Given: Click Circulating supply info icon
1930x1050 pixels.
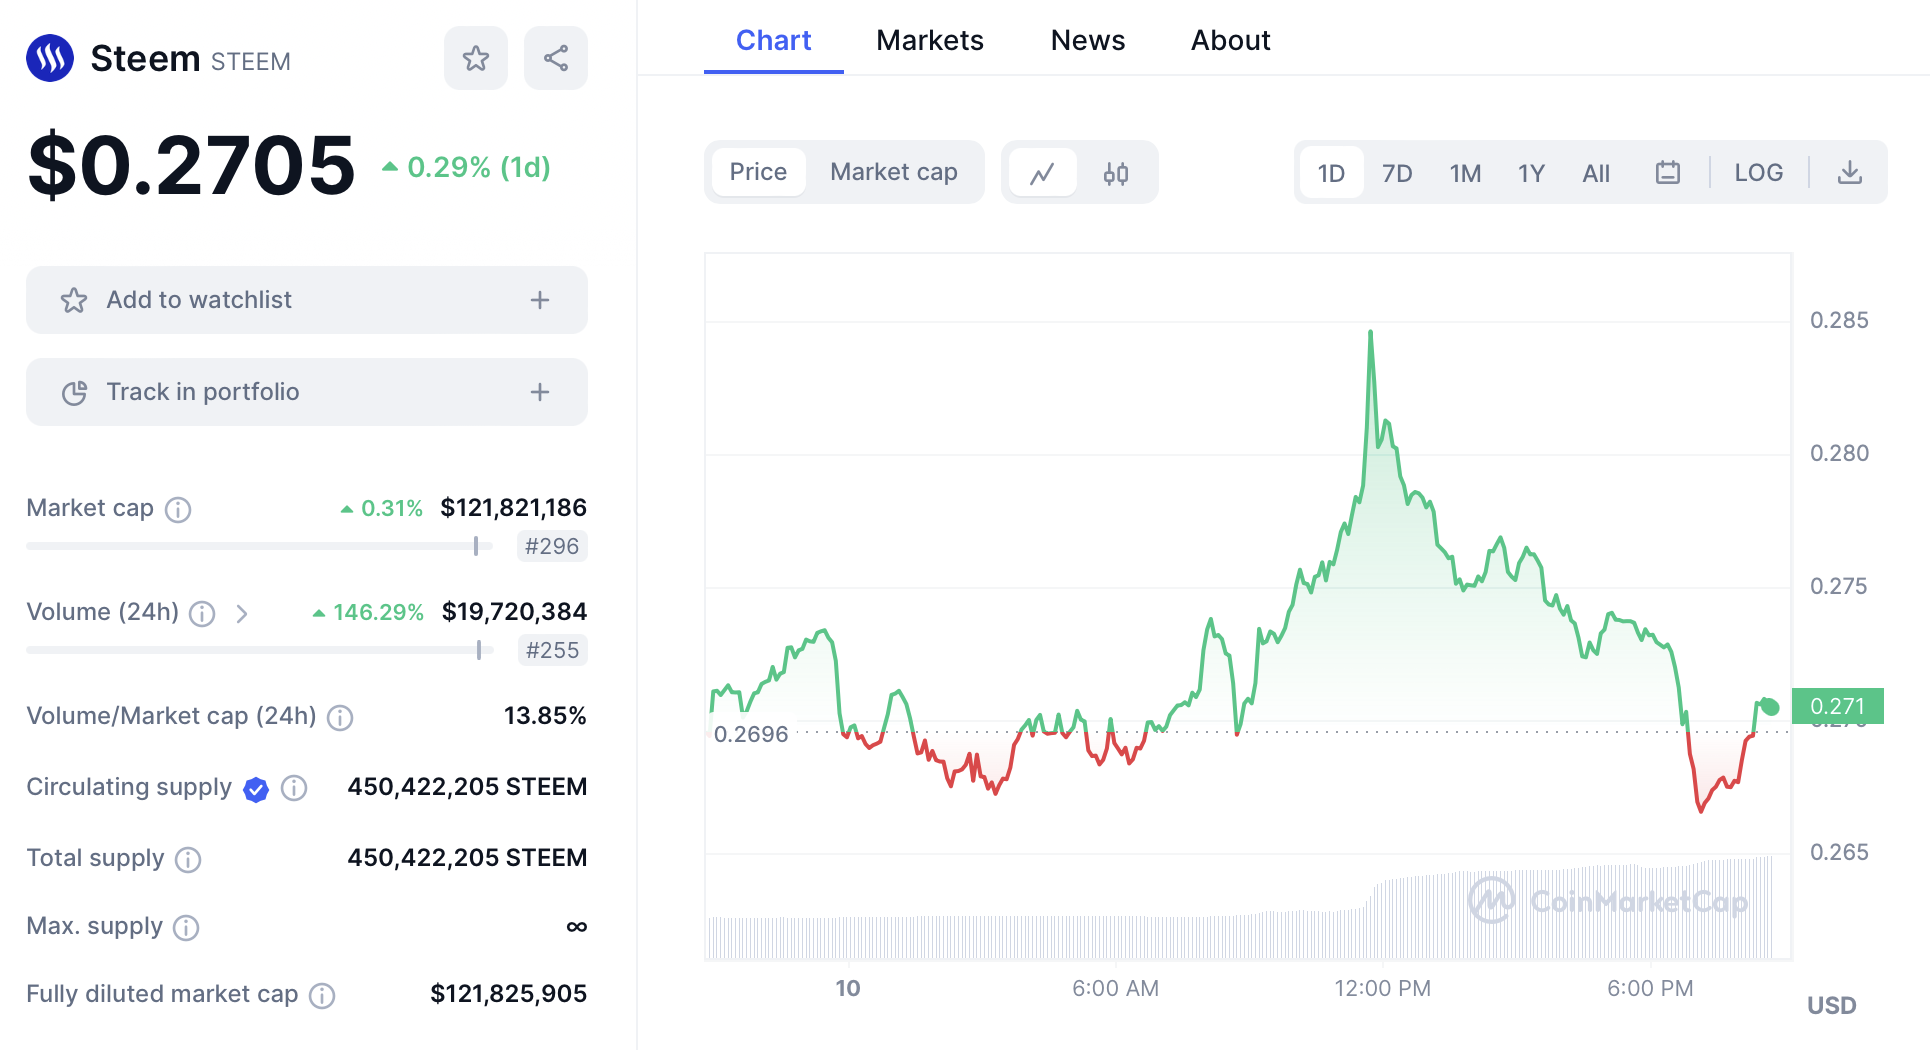Looking at the screenshot, I should pos(294,788).
